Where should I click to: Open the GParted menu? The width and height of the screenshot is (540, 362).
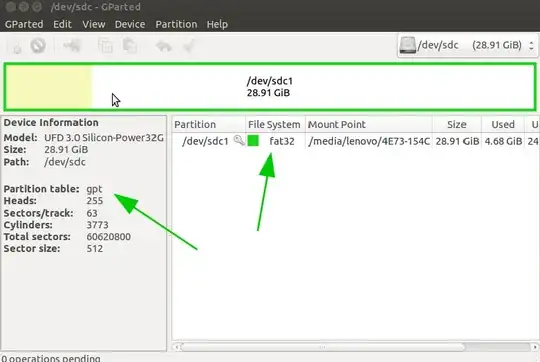pos(24,24)
